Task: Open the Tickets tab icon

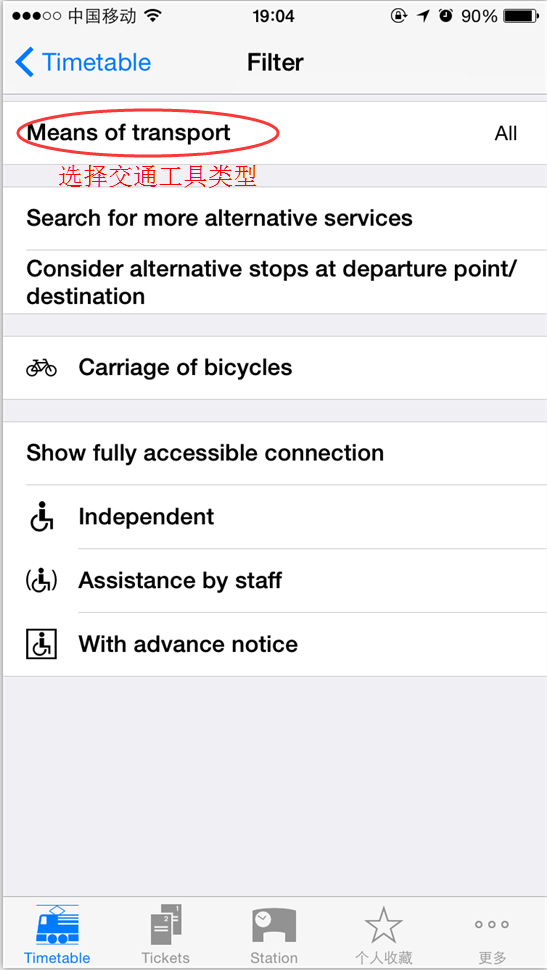Action: (x=165, y=925)
